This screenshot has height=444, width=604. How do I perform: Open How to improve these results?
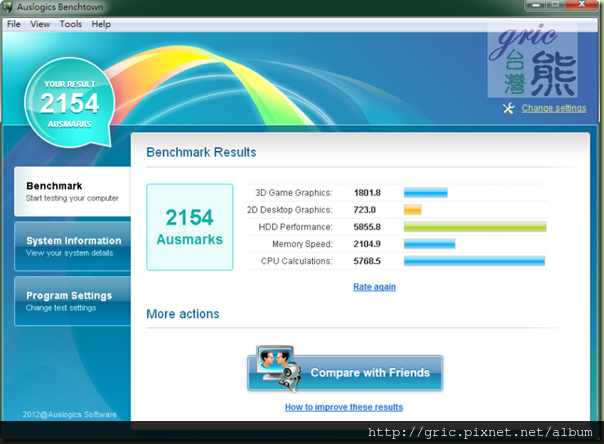pos(344,407)
